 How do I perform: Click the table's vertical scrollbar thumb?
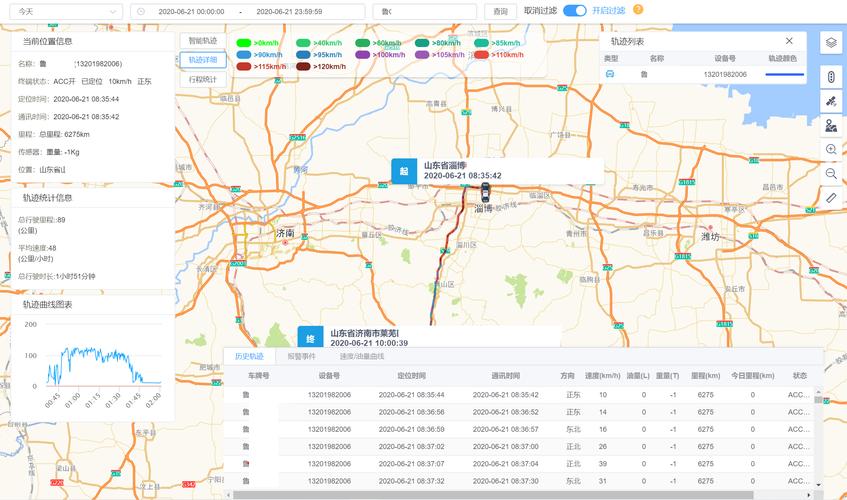(818, 400)
